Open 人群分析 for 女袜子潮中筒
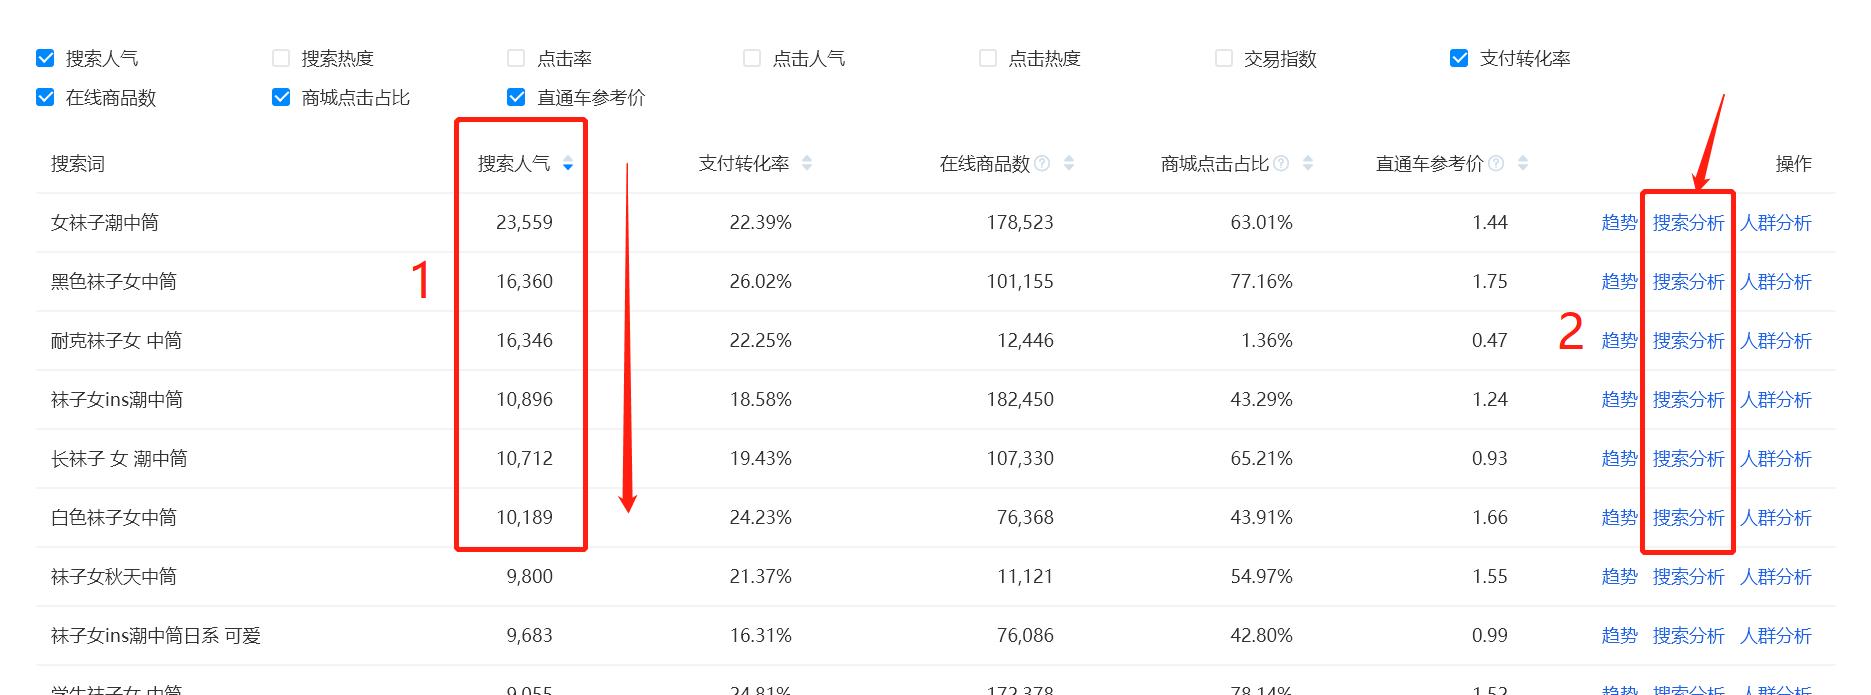The image size is (1871, 695). point(1775,222)
